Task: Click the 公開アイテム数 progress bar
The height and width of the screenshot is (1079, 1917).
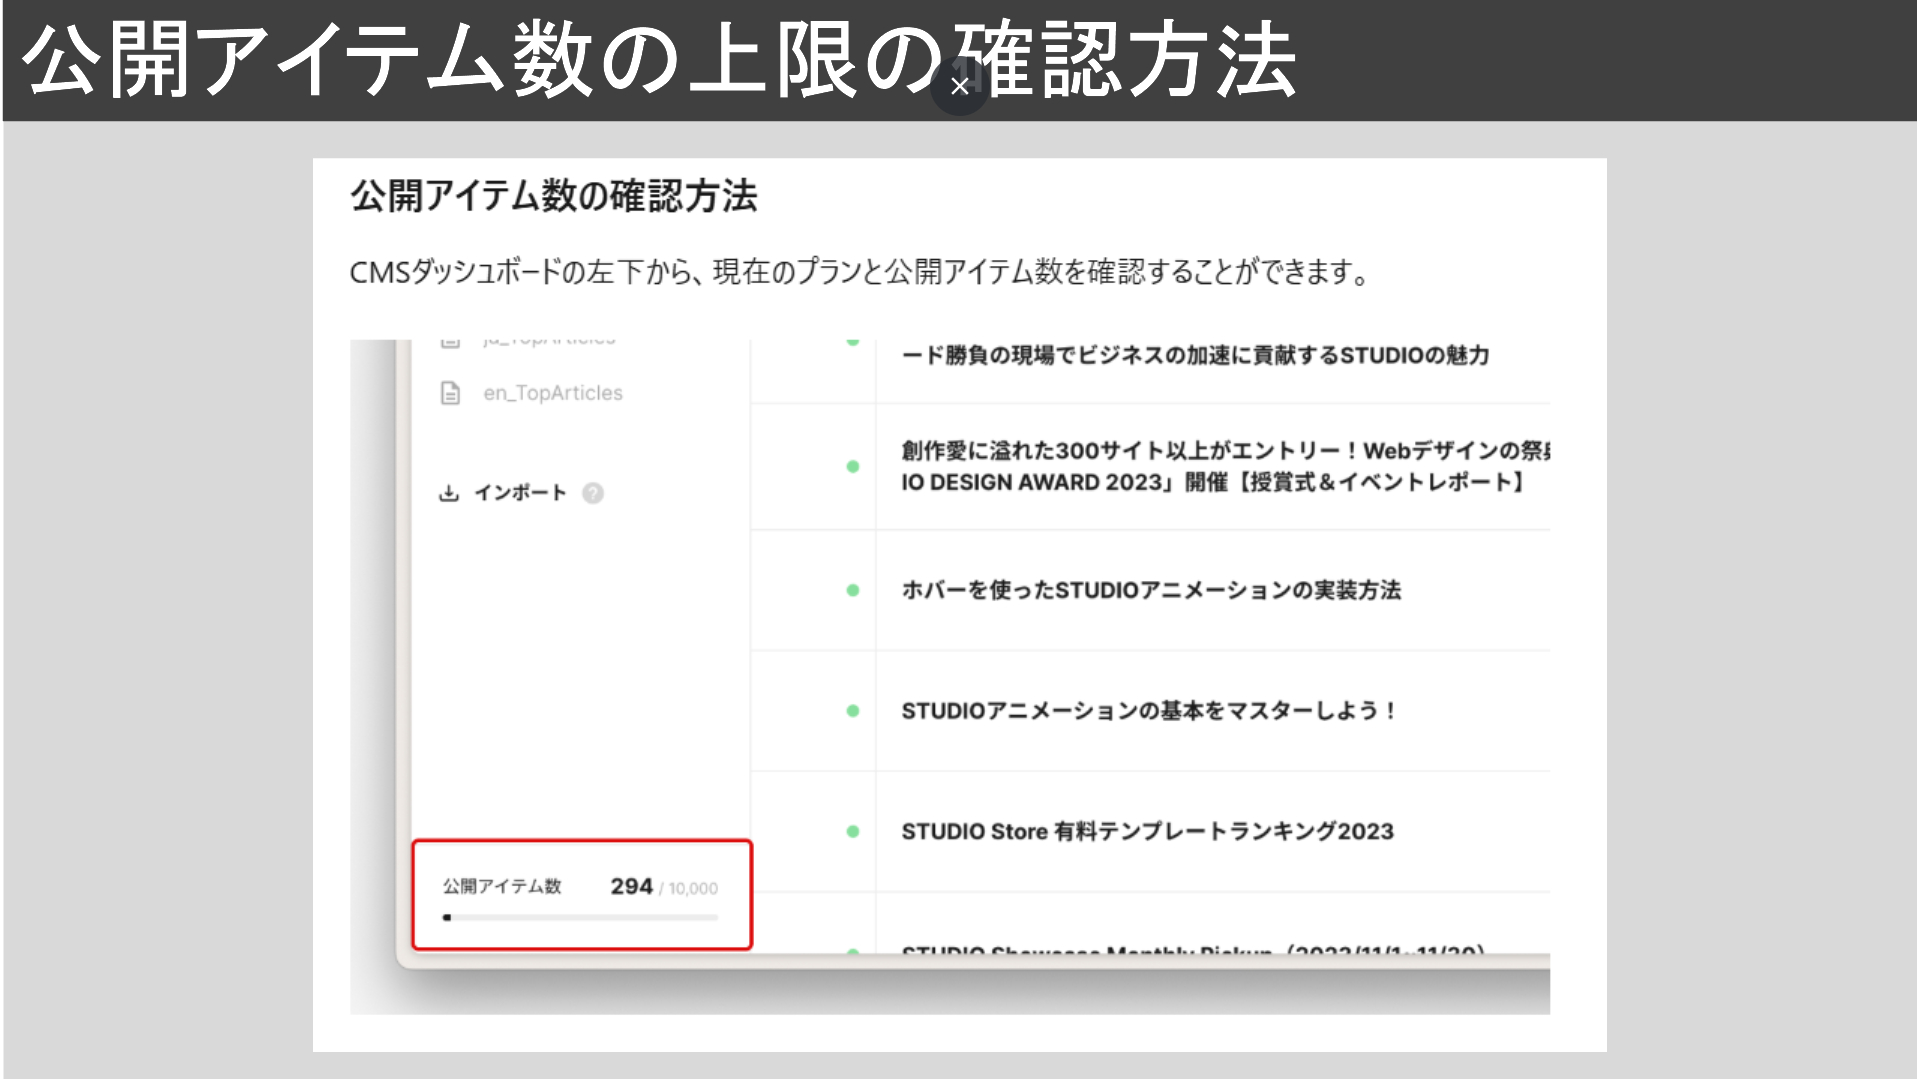Action: (580, 917)
